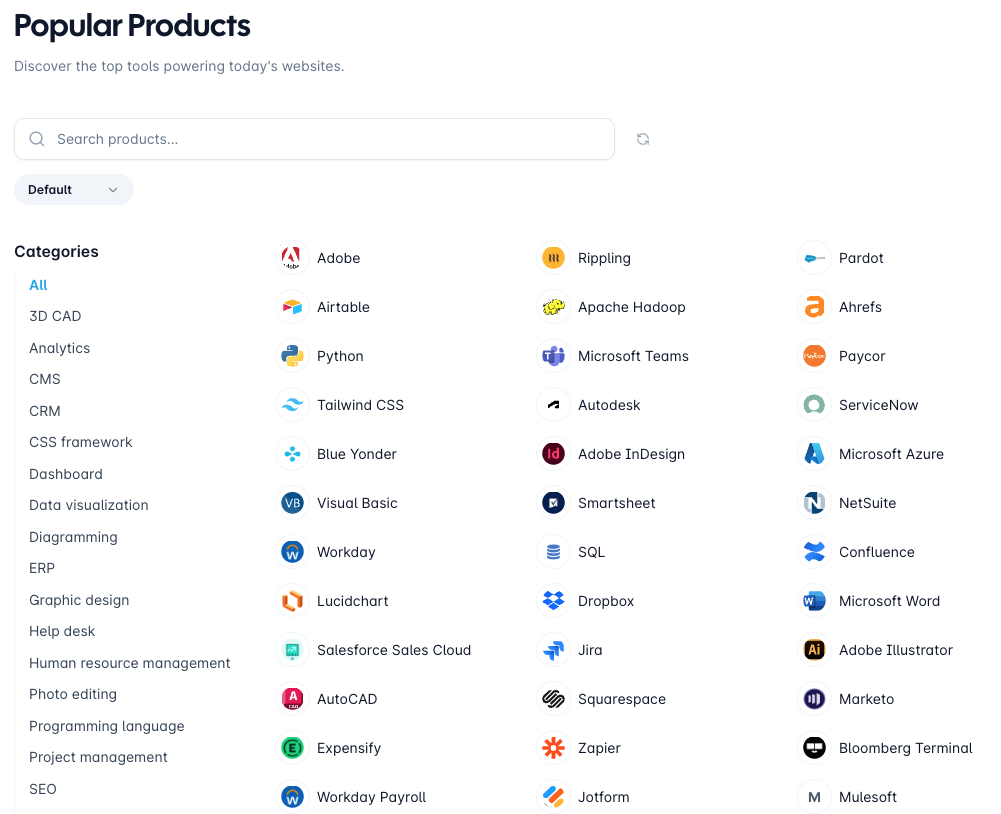Open the Workday Payroll product link
The width and height of the screenshot is (1001, 814).
click(x=372, y=797)
